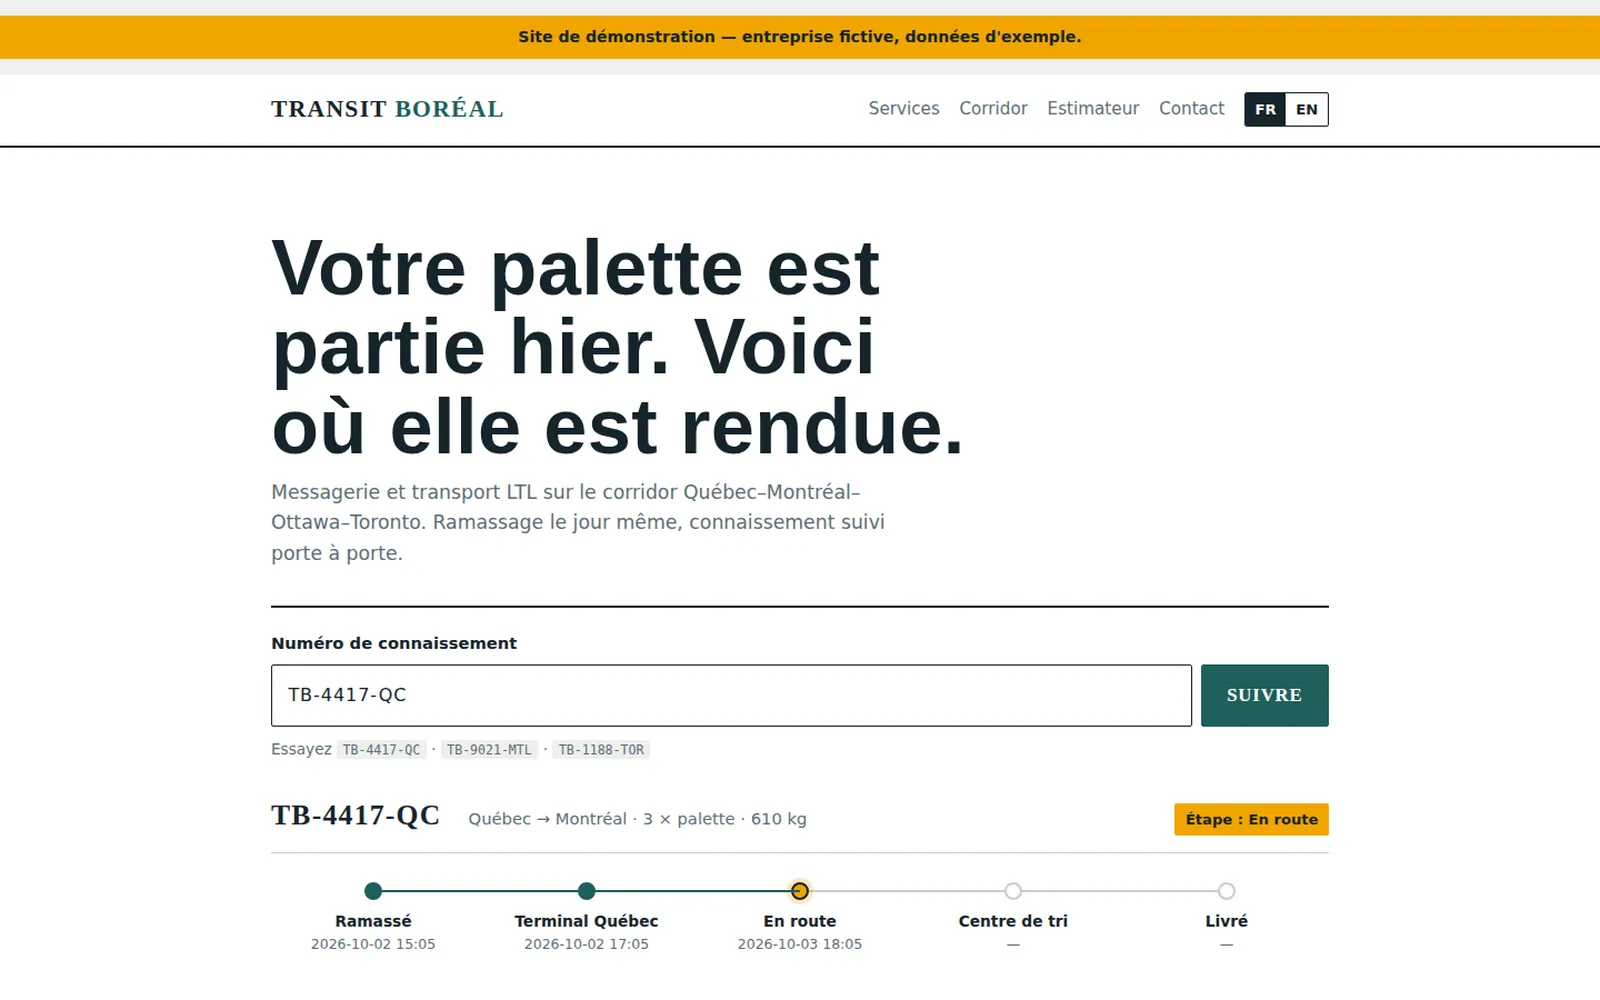This screenshot has width=1600, height=1000.
Task: Click the 'Centre de tri' step label
Action: [x=1013, y=921]
